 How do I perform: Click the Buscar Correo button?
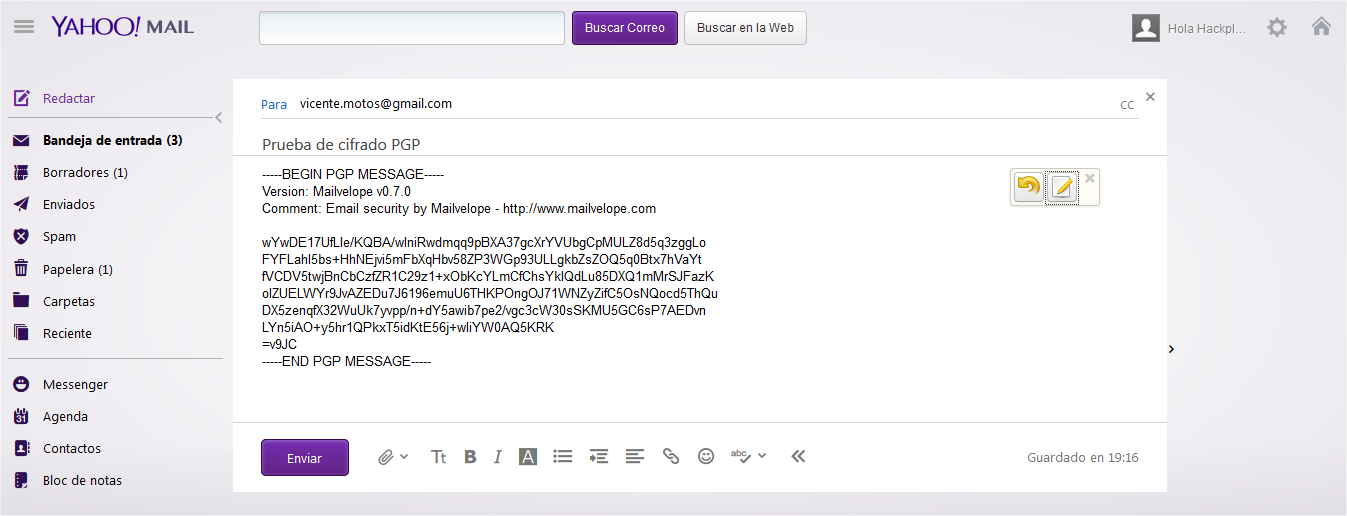tap(625, 28)
